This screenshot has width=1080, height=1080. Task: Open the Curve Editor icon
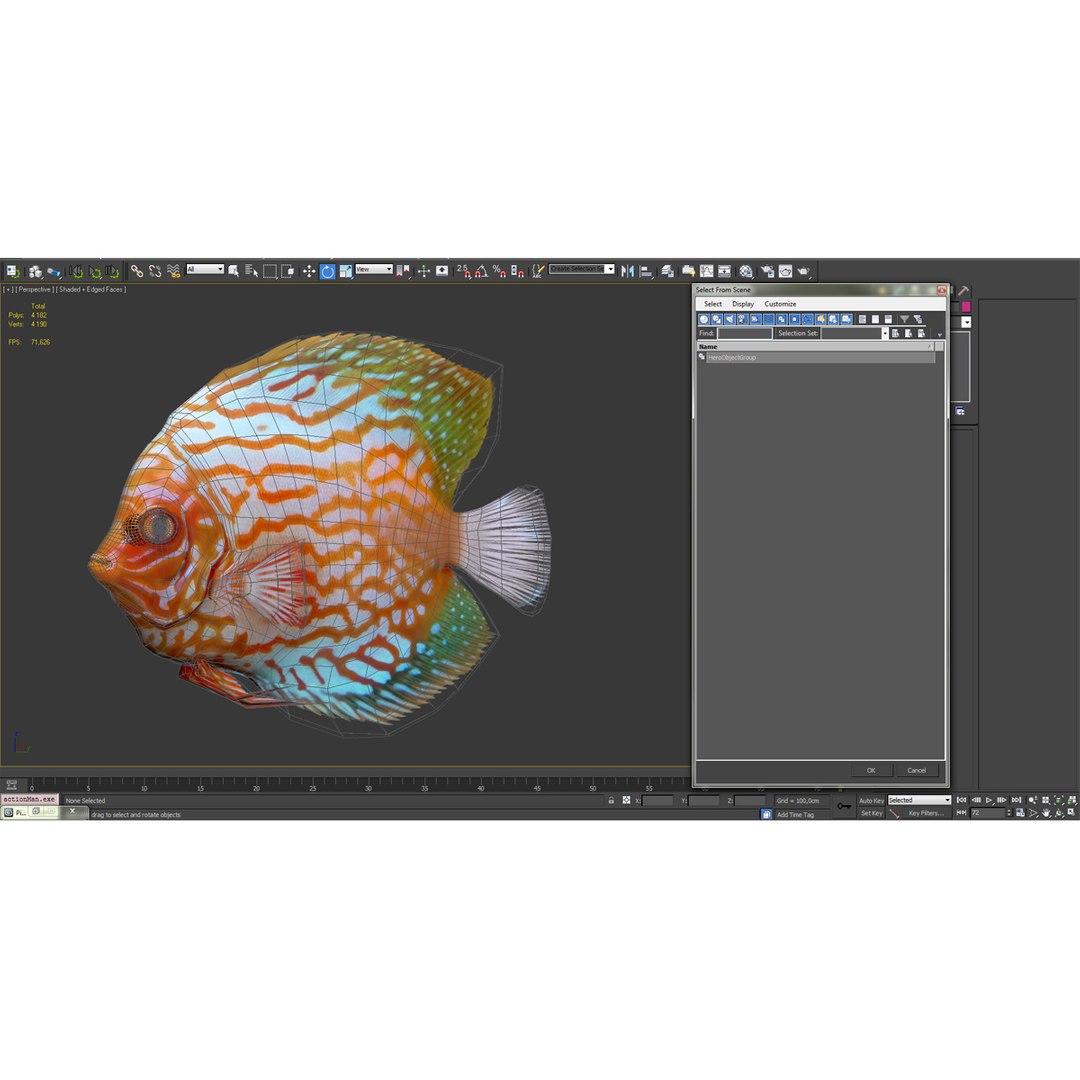click(x=707, y=271)
